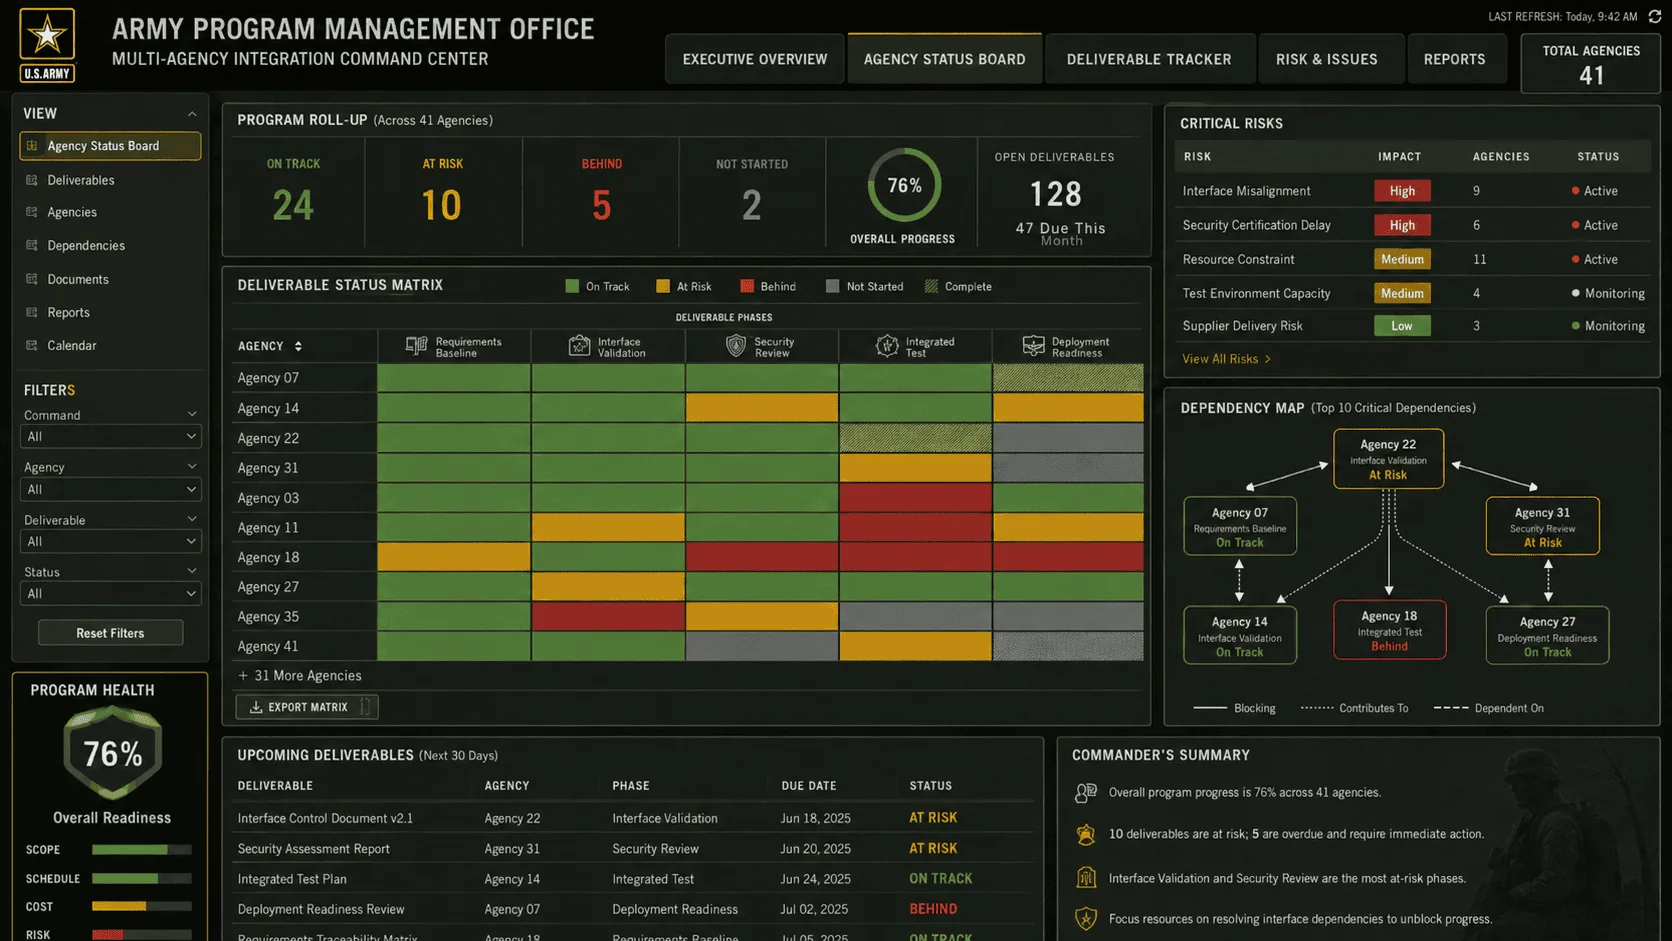
Task: Click the Agency 18 Integrated Test dependency node
Action: 1389,630
